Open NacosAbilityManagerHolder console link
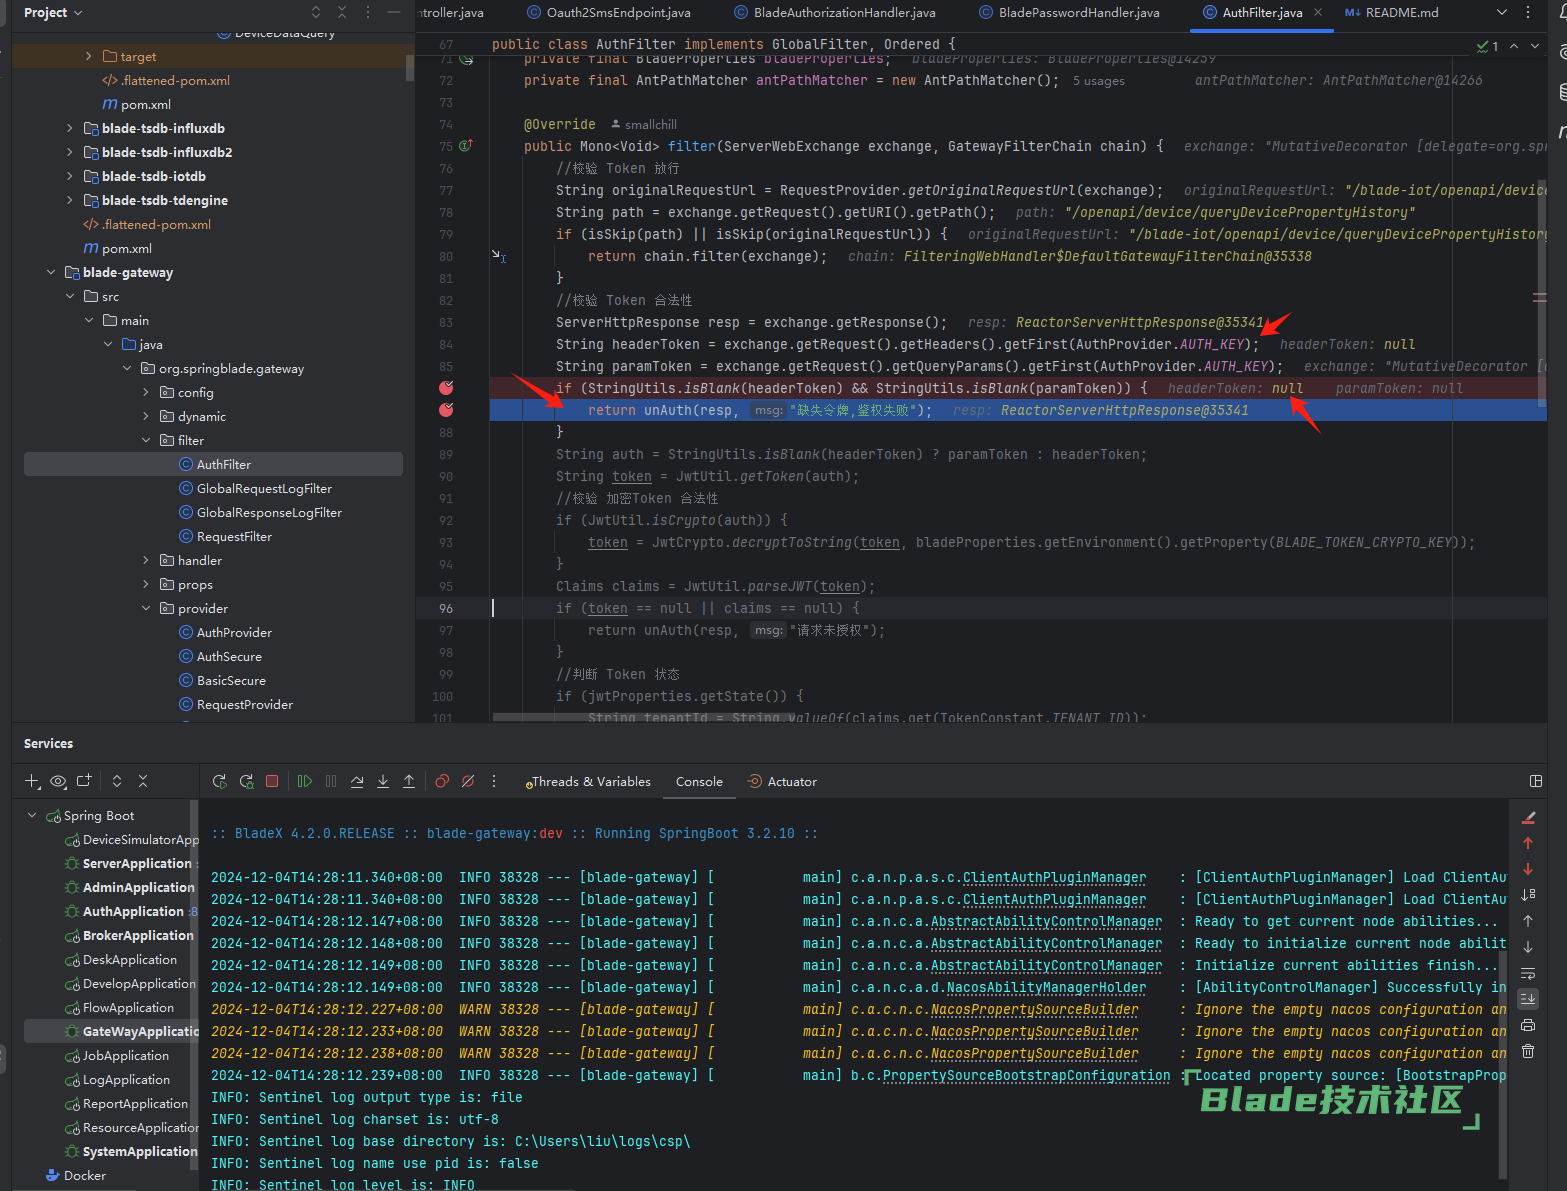The width and height of the screenshot is (1567, 1191). coord(1046,988)
